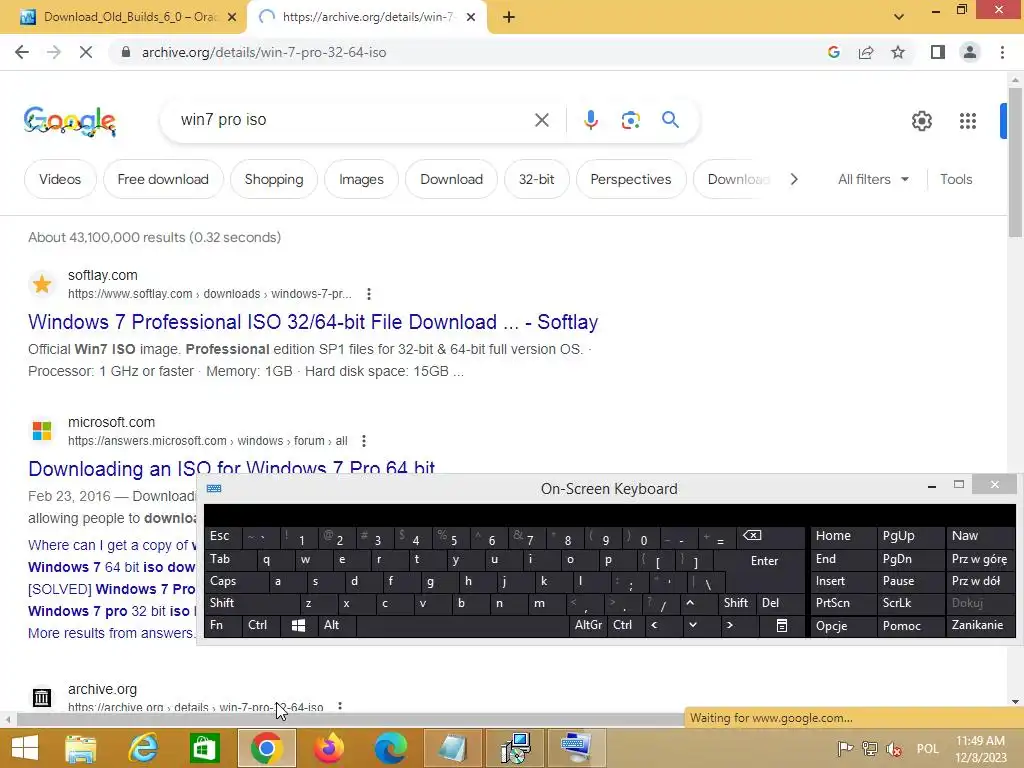Viewport: 1024px width, 768px height.
Task: Toggle the right Shift key on the keyboard
Action: point(736,603)
